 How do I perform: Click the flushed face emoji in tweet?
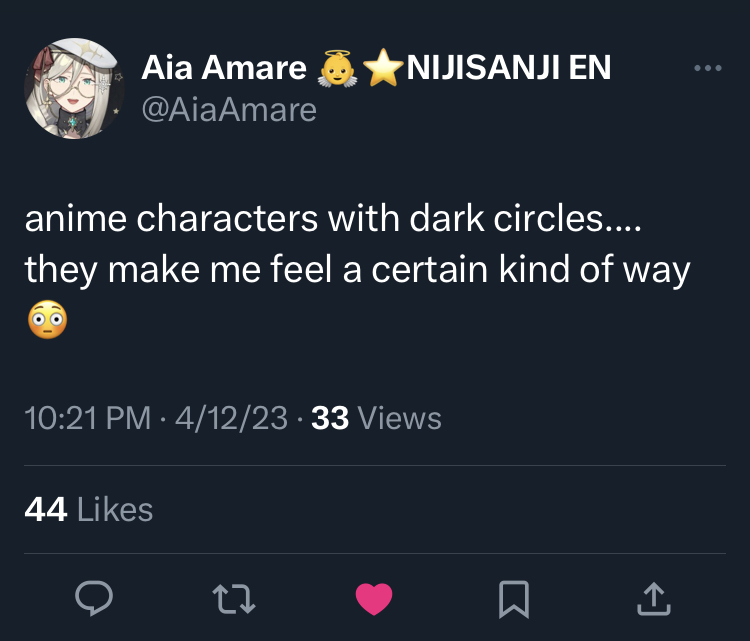tap(46, 321)
